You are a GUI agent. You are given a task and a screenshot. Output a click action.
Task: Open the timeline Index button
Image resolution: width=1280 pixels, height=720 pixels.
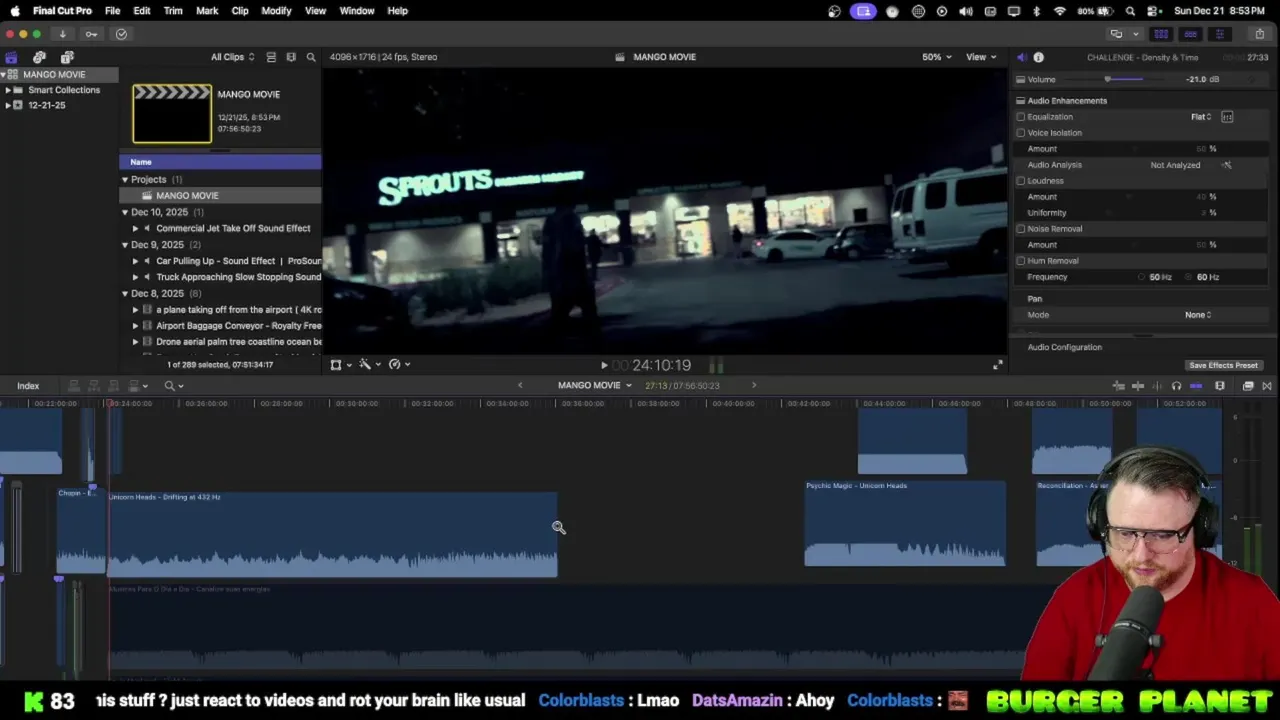[x=28, y=386]
